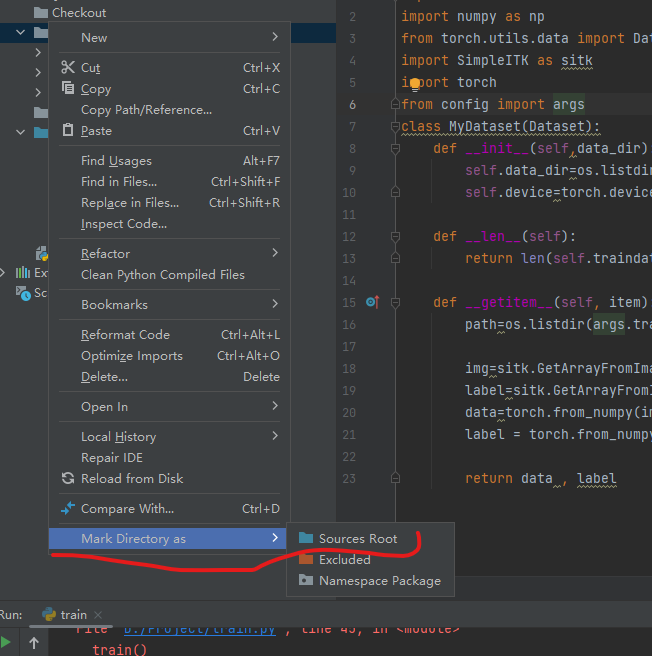Choose Copy Path/Reference option

click(169, 110)
